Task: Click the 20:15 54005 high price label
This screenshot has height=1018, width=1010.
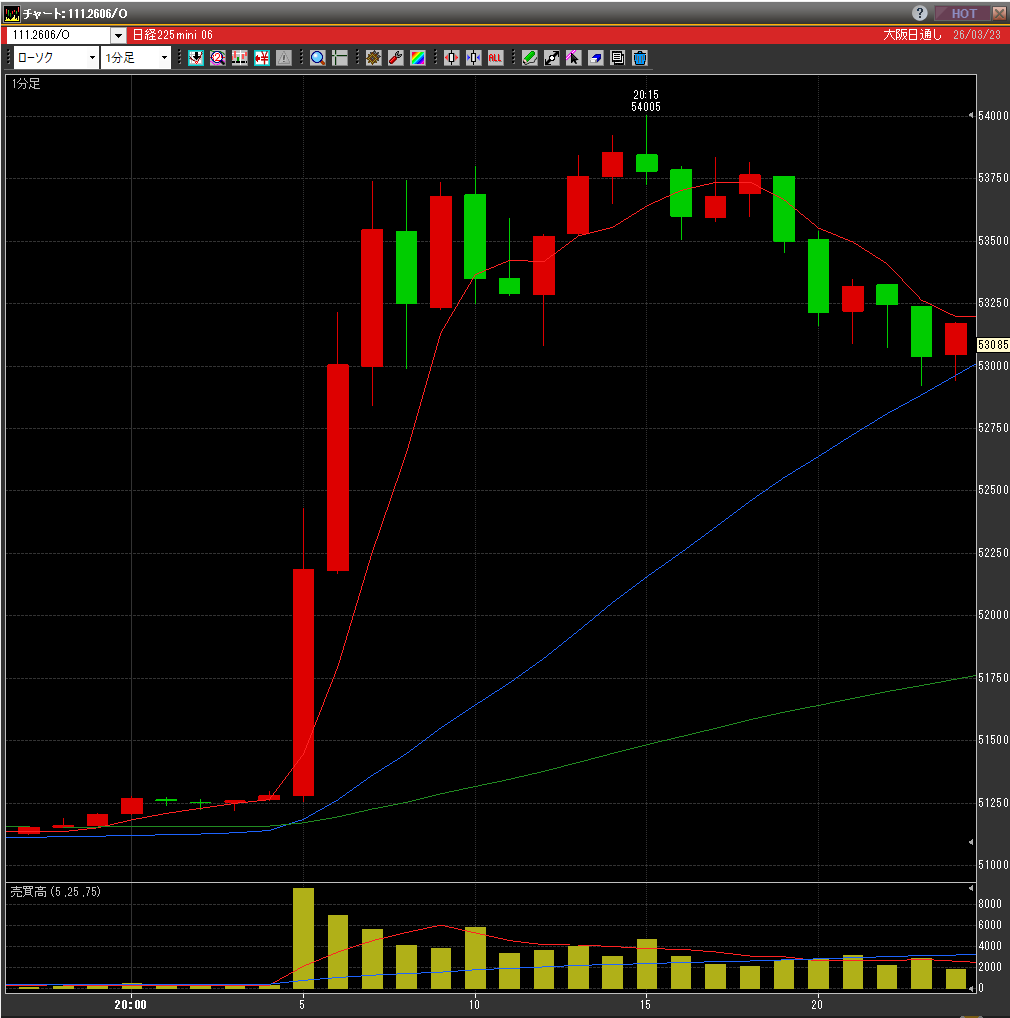Action: click(x=646, y=101)
